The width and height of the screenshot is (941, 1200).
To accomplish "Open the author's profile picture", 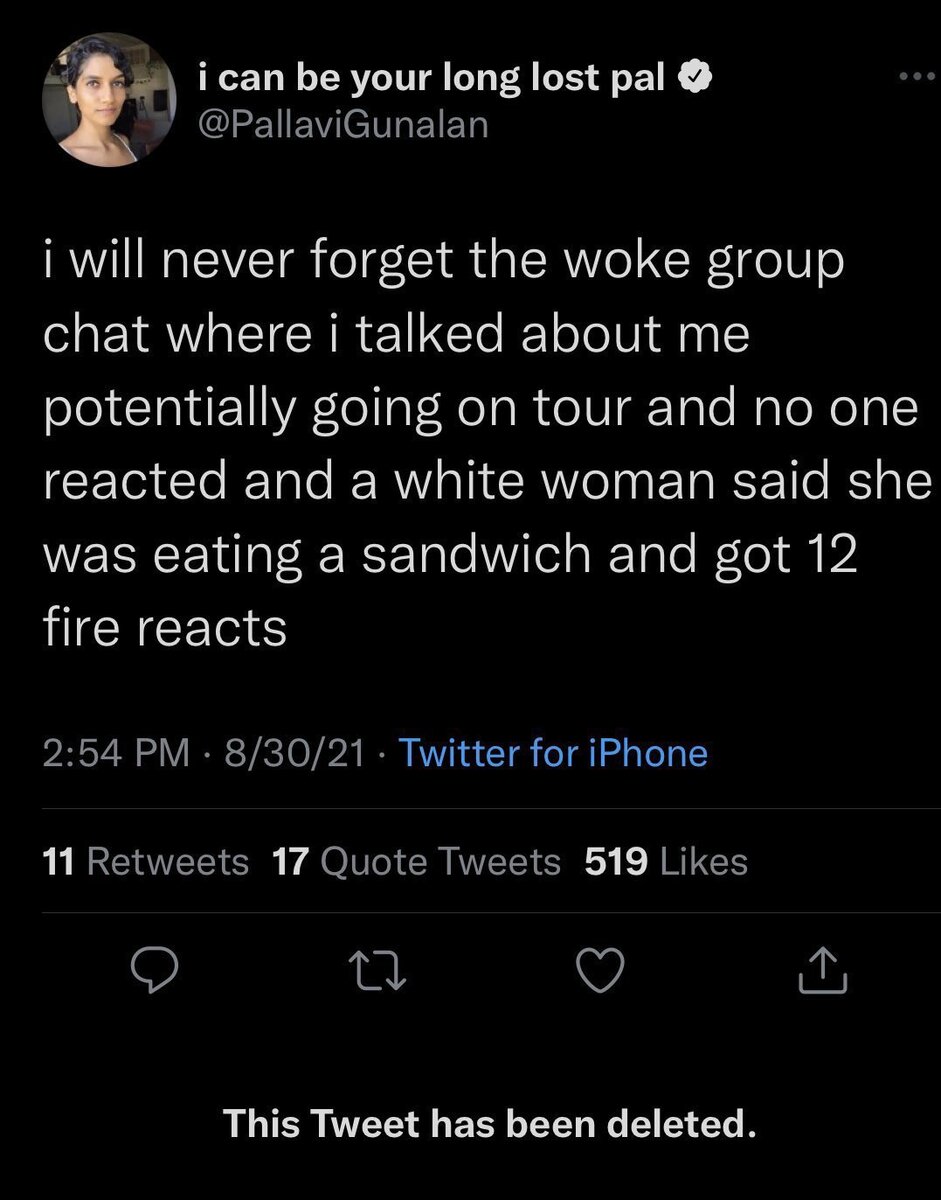I will pyautogui.click(x=110, y=100).
